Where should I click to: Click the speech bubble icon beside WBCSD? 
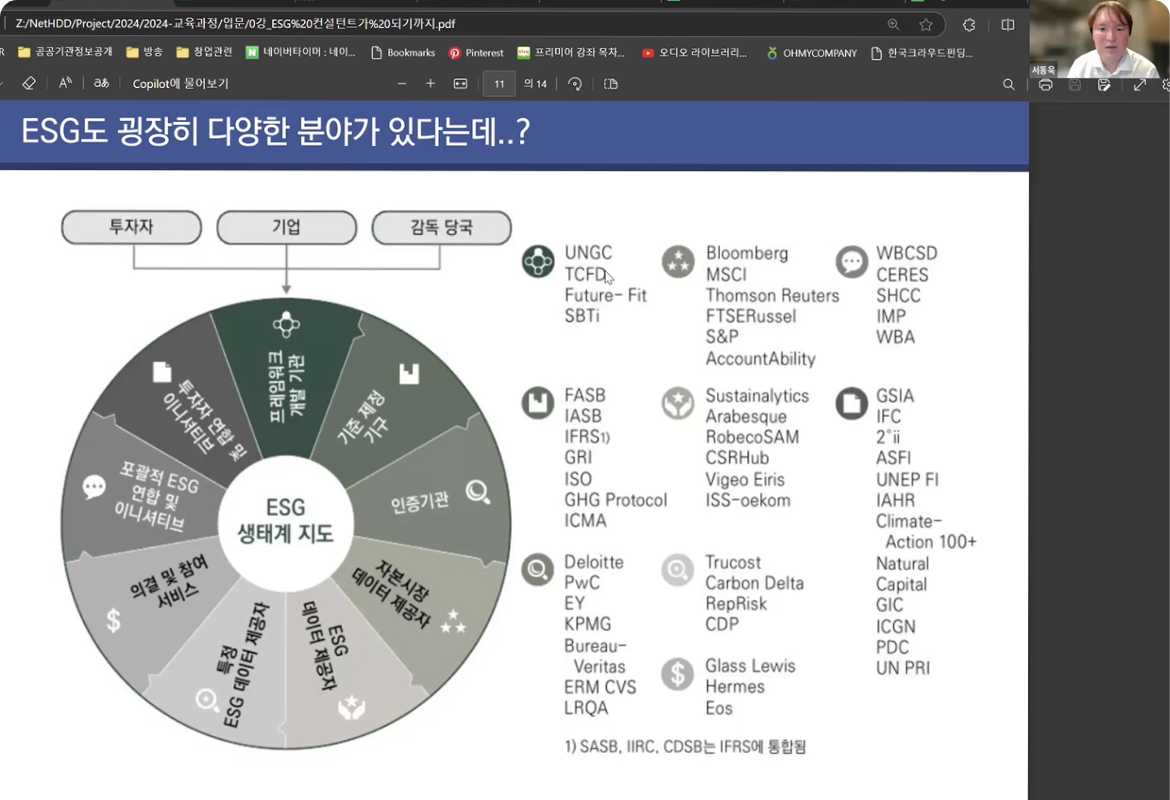point(851,261)
